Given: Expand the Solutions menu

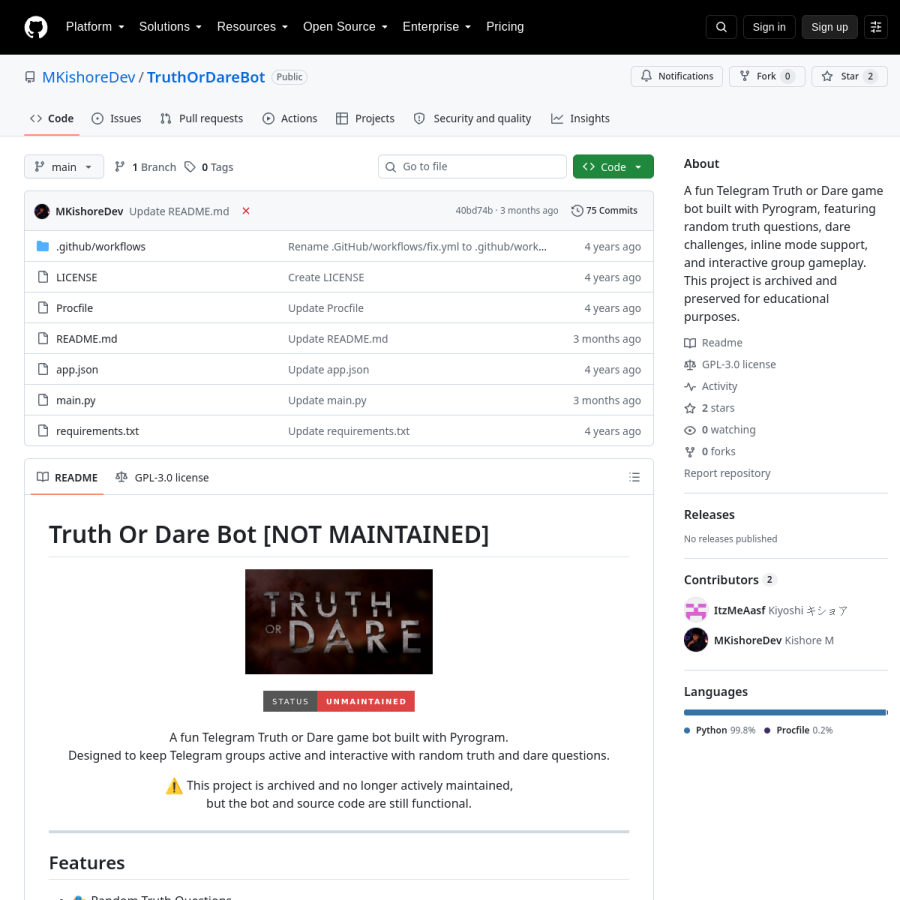Looking at the screenshot, I should 170,26.
